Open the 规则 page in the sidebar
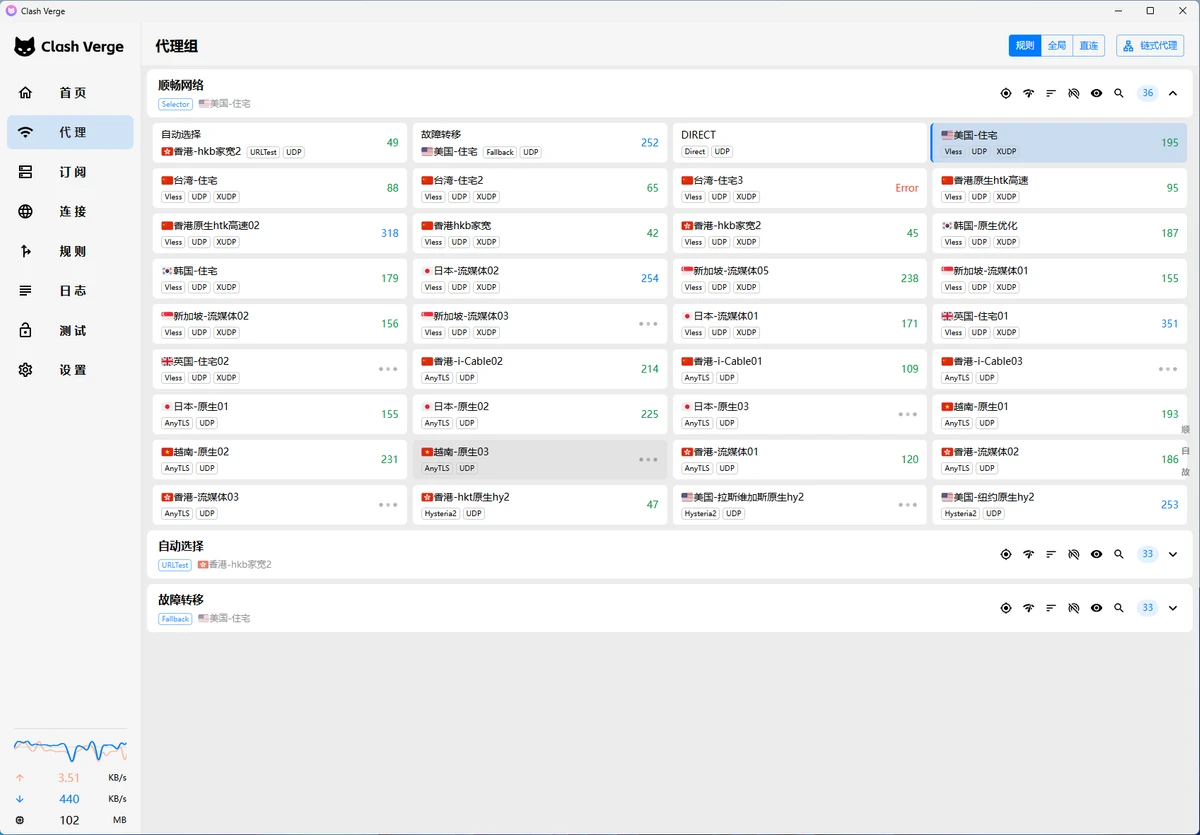Viewport: 1200px width, 835px height. (x=70, y=251)
